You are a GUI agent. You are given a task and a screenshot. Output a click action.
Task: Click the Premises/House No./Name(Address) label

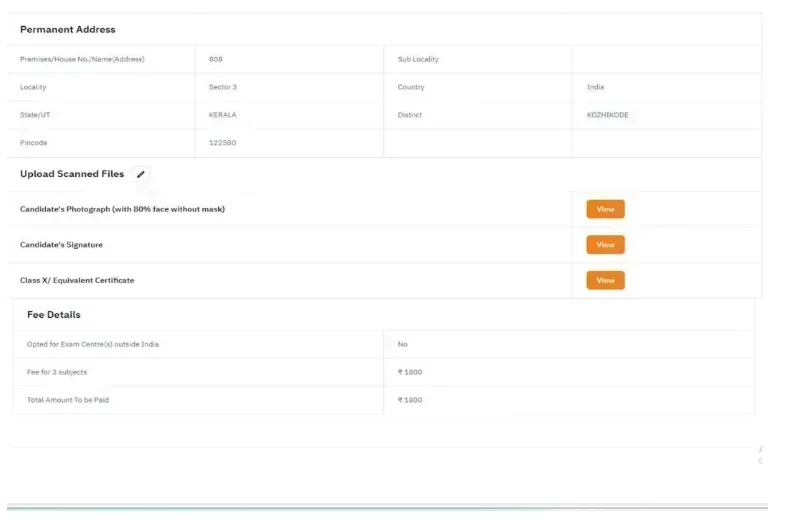pyautogui.click(x=82, y=59)
